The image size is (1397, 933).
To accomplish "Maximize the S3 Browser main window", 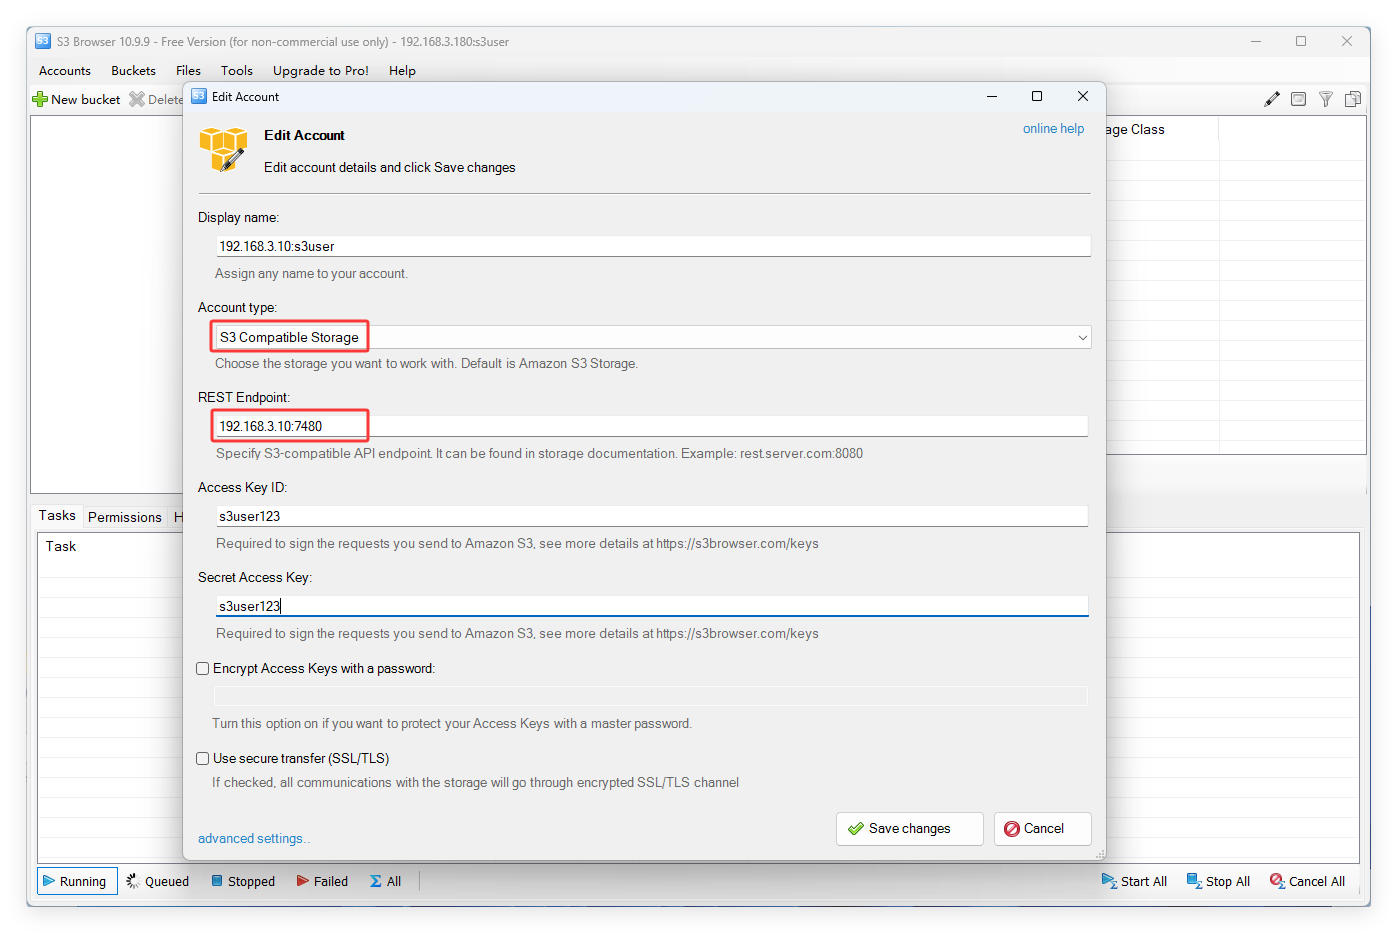I will point(1301,41).
